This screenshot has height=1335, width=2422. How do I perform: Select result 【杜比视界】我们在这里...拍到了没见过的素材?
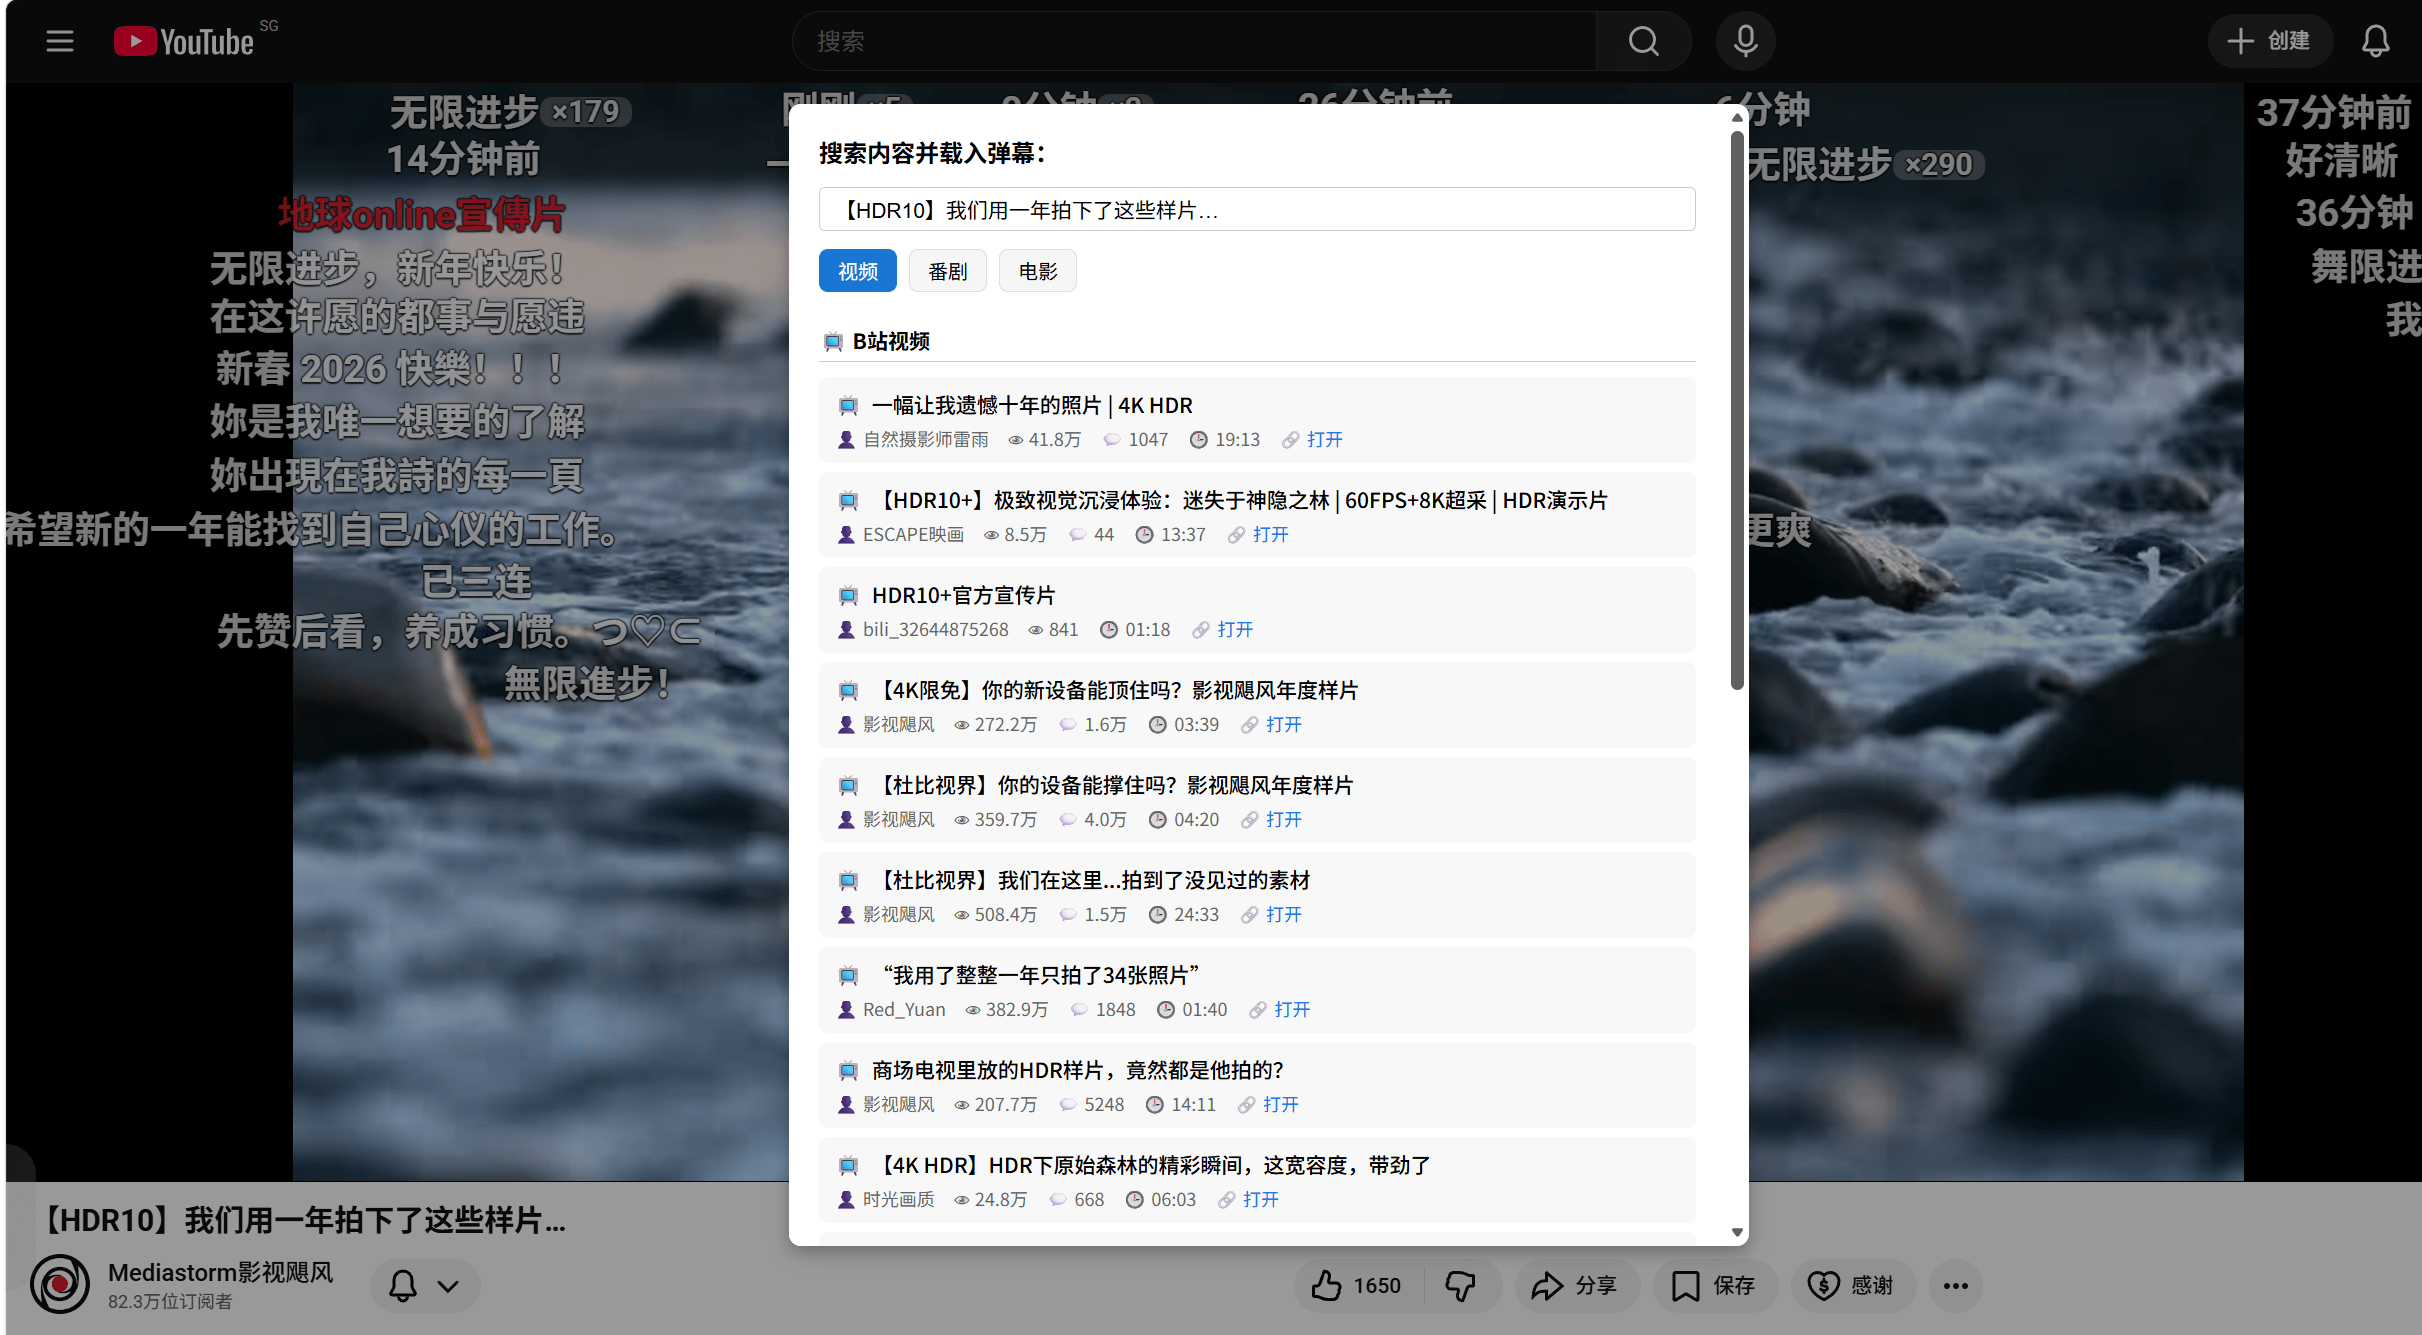1091,880
